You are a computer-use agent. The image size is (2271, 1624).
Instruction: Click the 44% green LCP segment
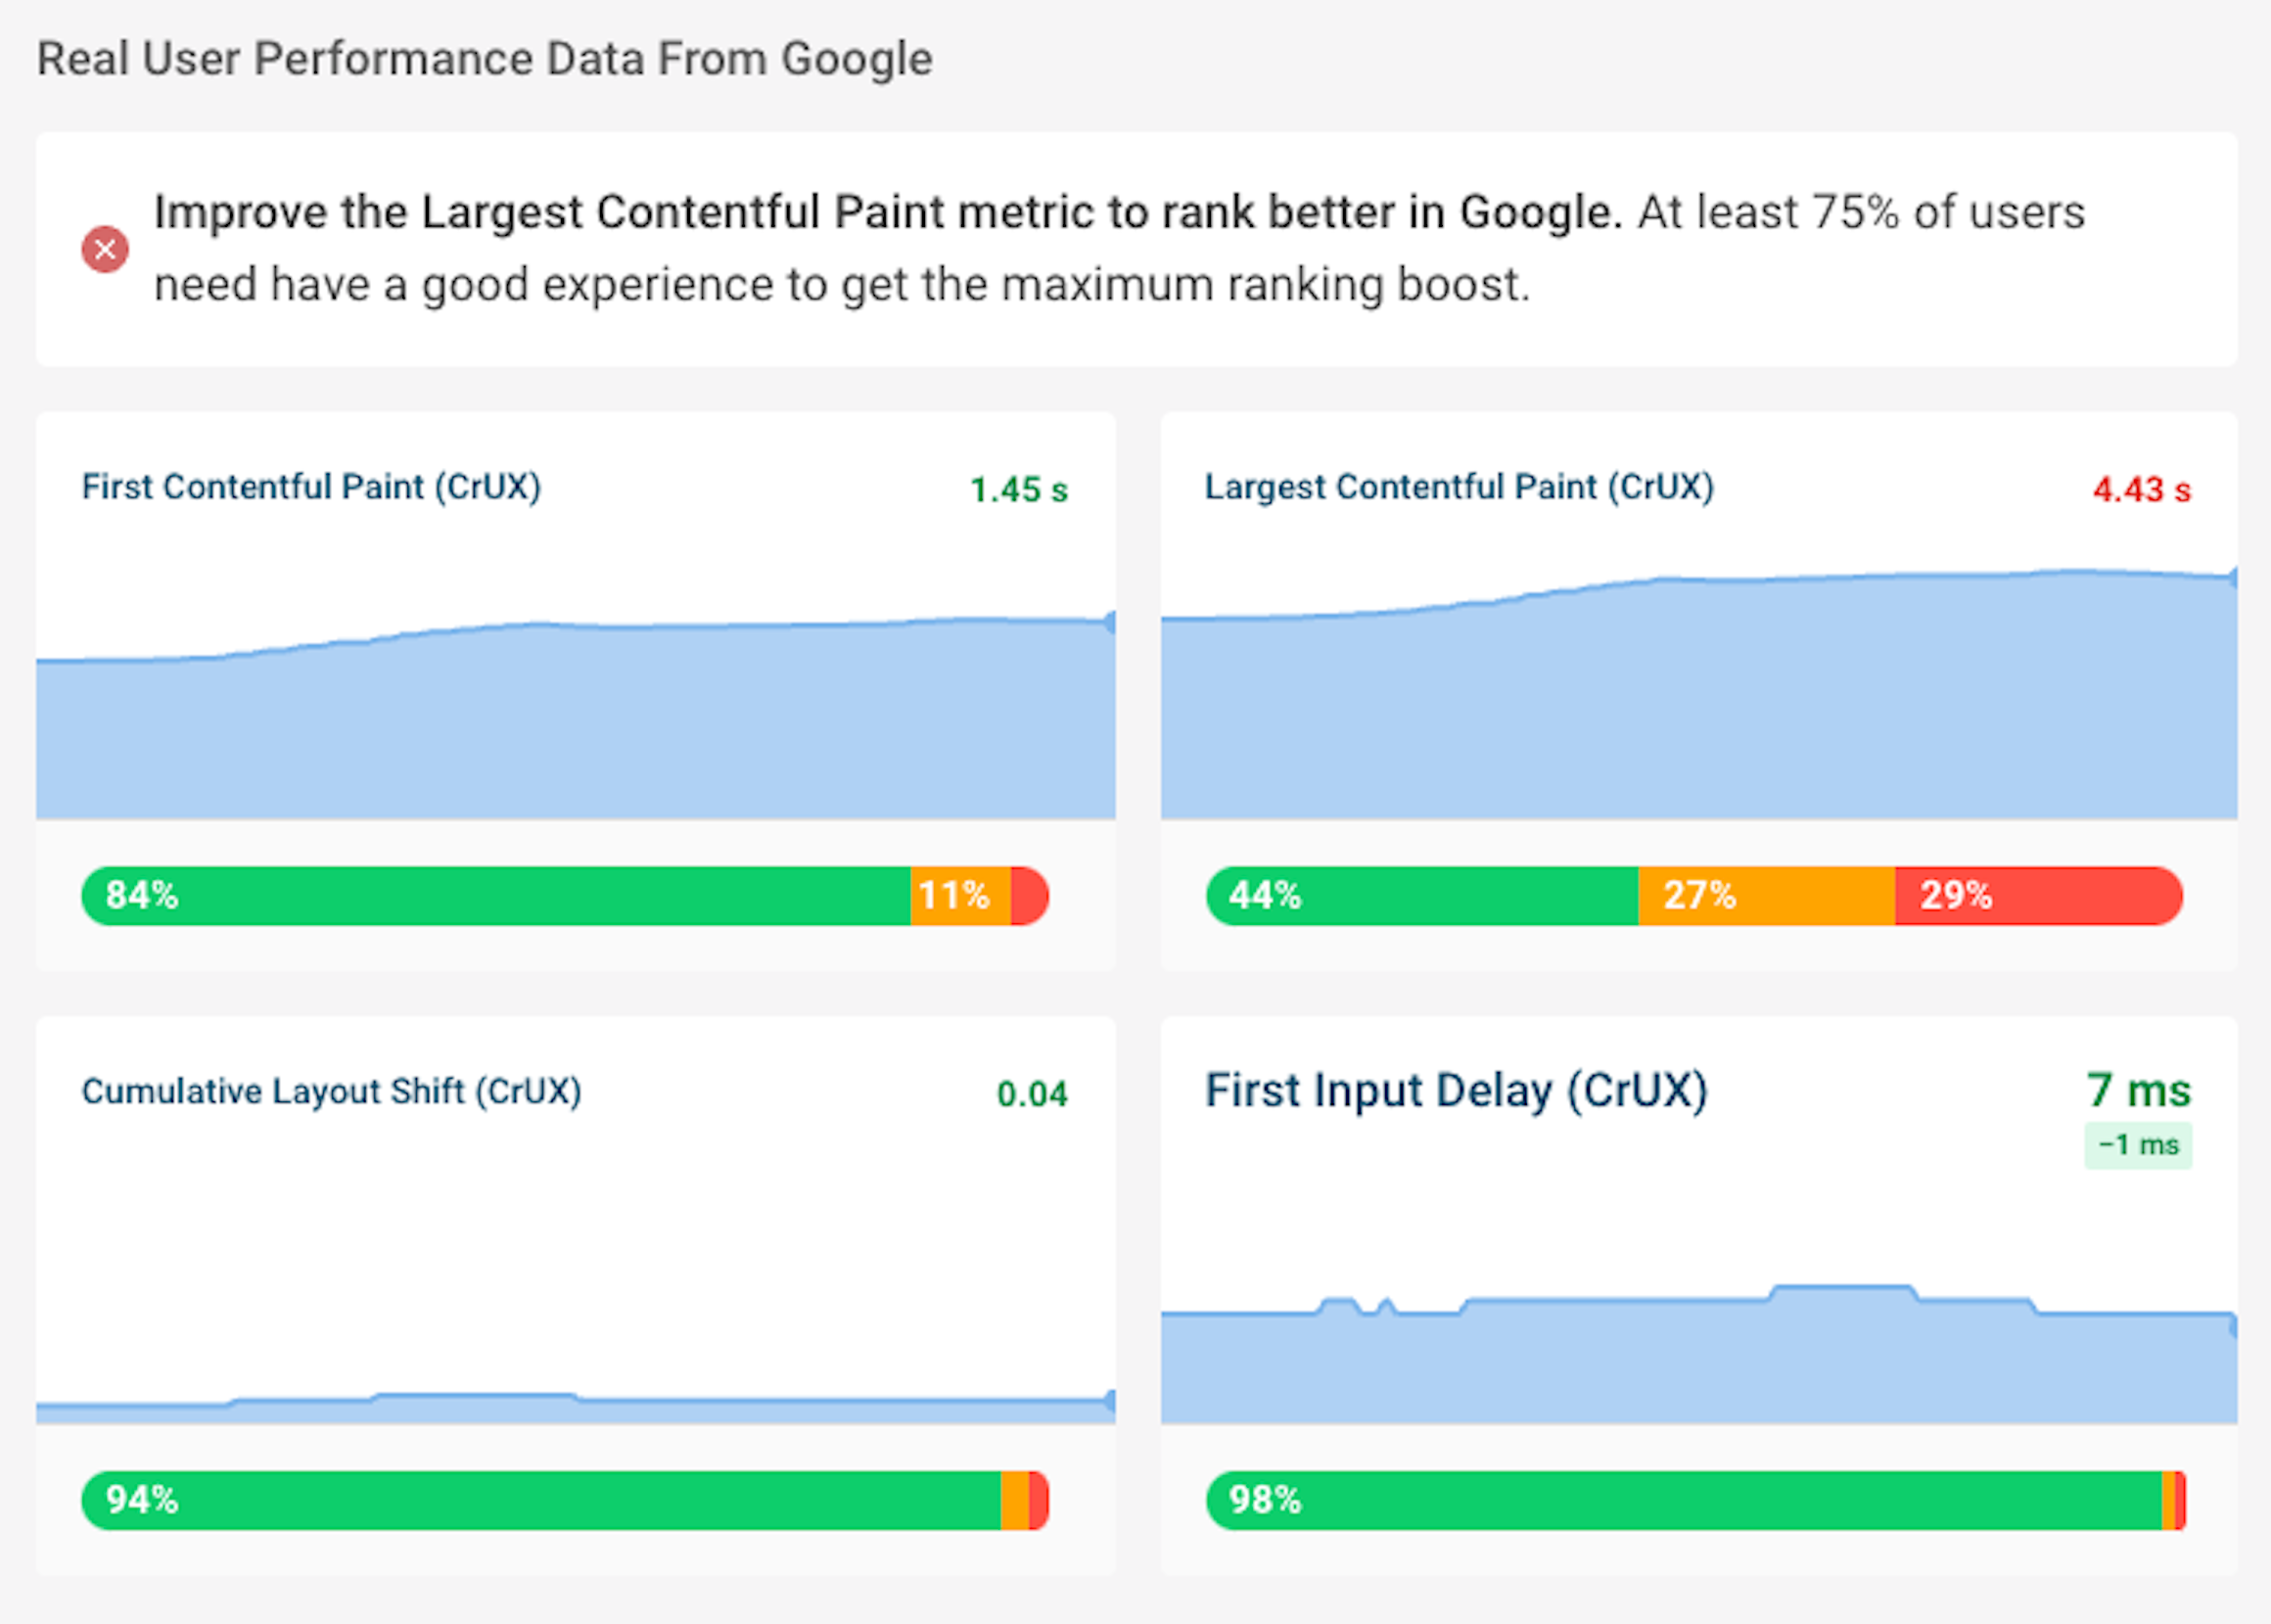click(x=1420, y=896)
